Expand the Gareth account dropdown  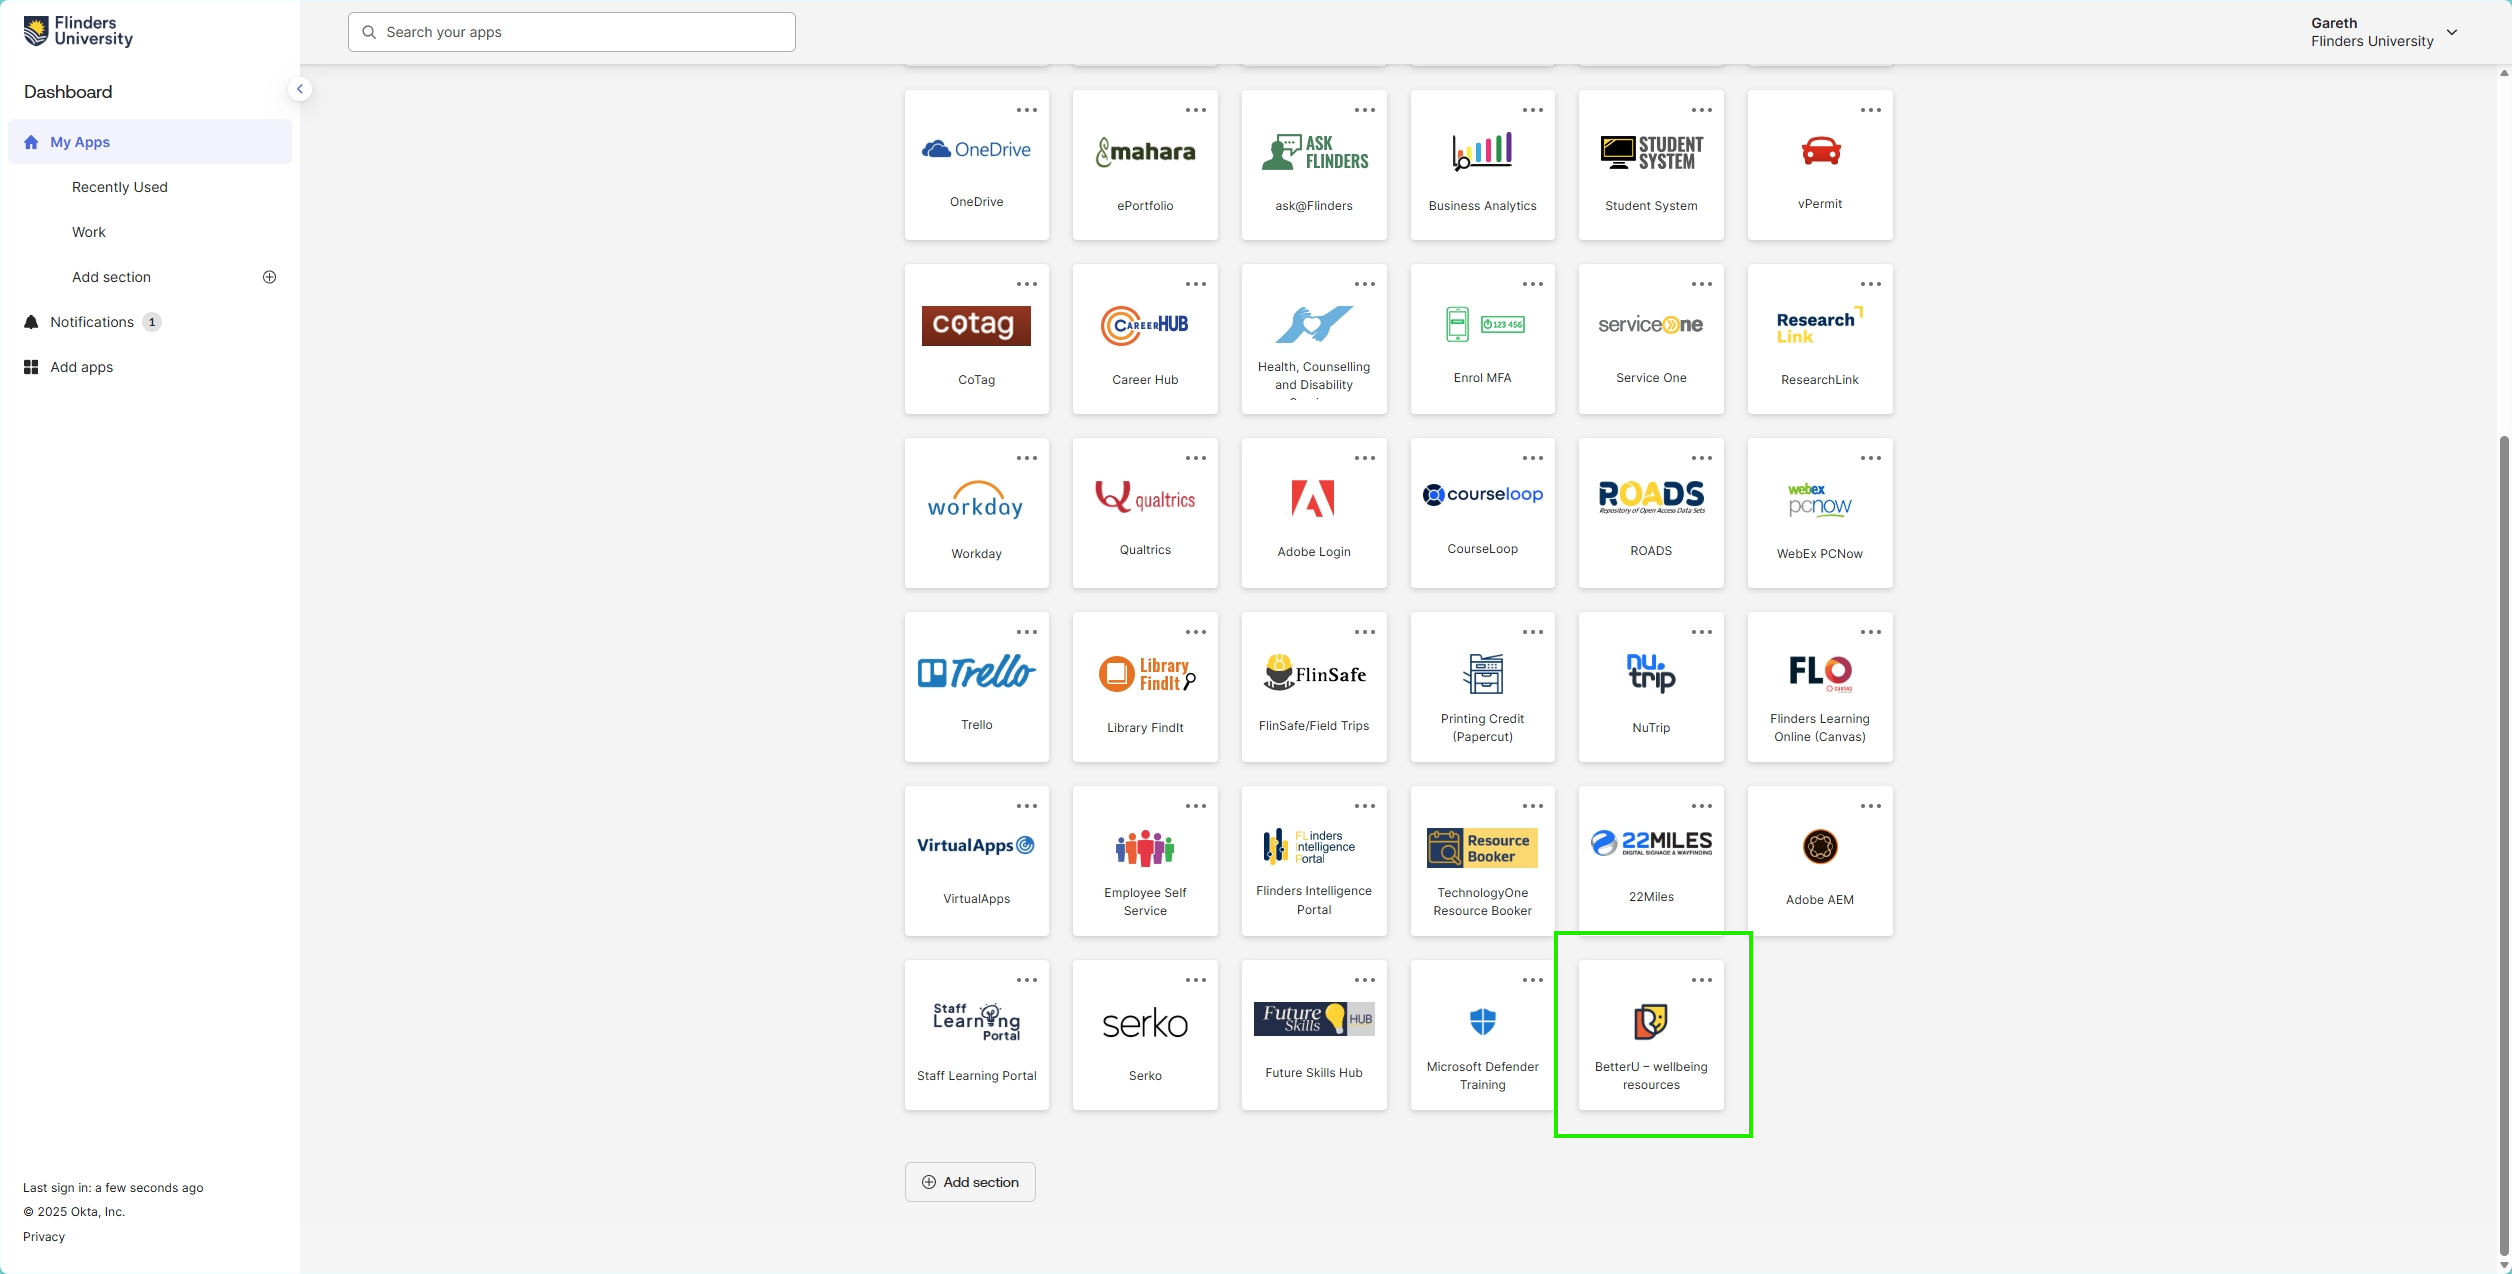tap(2451, 32)
